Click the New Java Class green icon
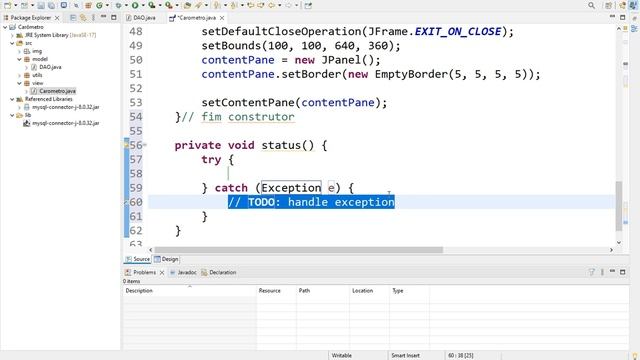The height and width of the screenshot is (360, 640). pyautogui.click(x=99, y=5)
